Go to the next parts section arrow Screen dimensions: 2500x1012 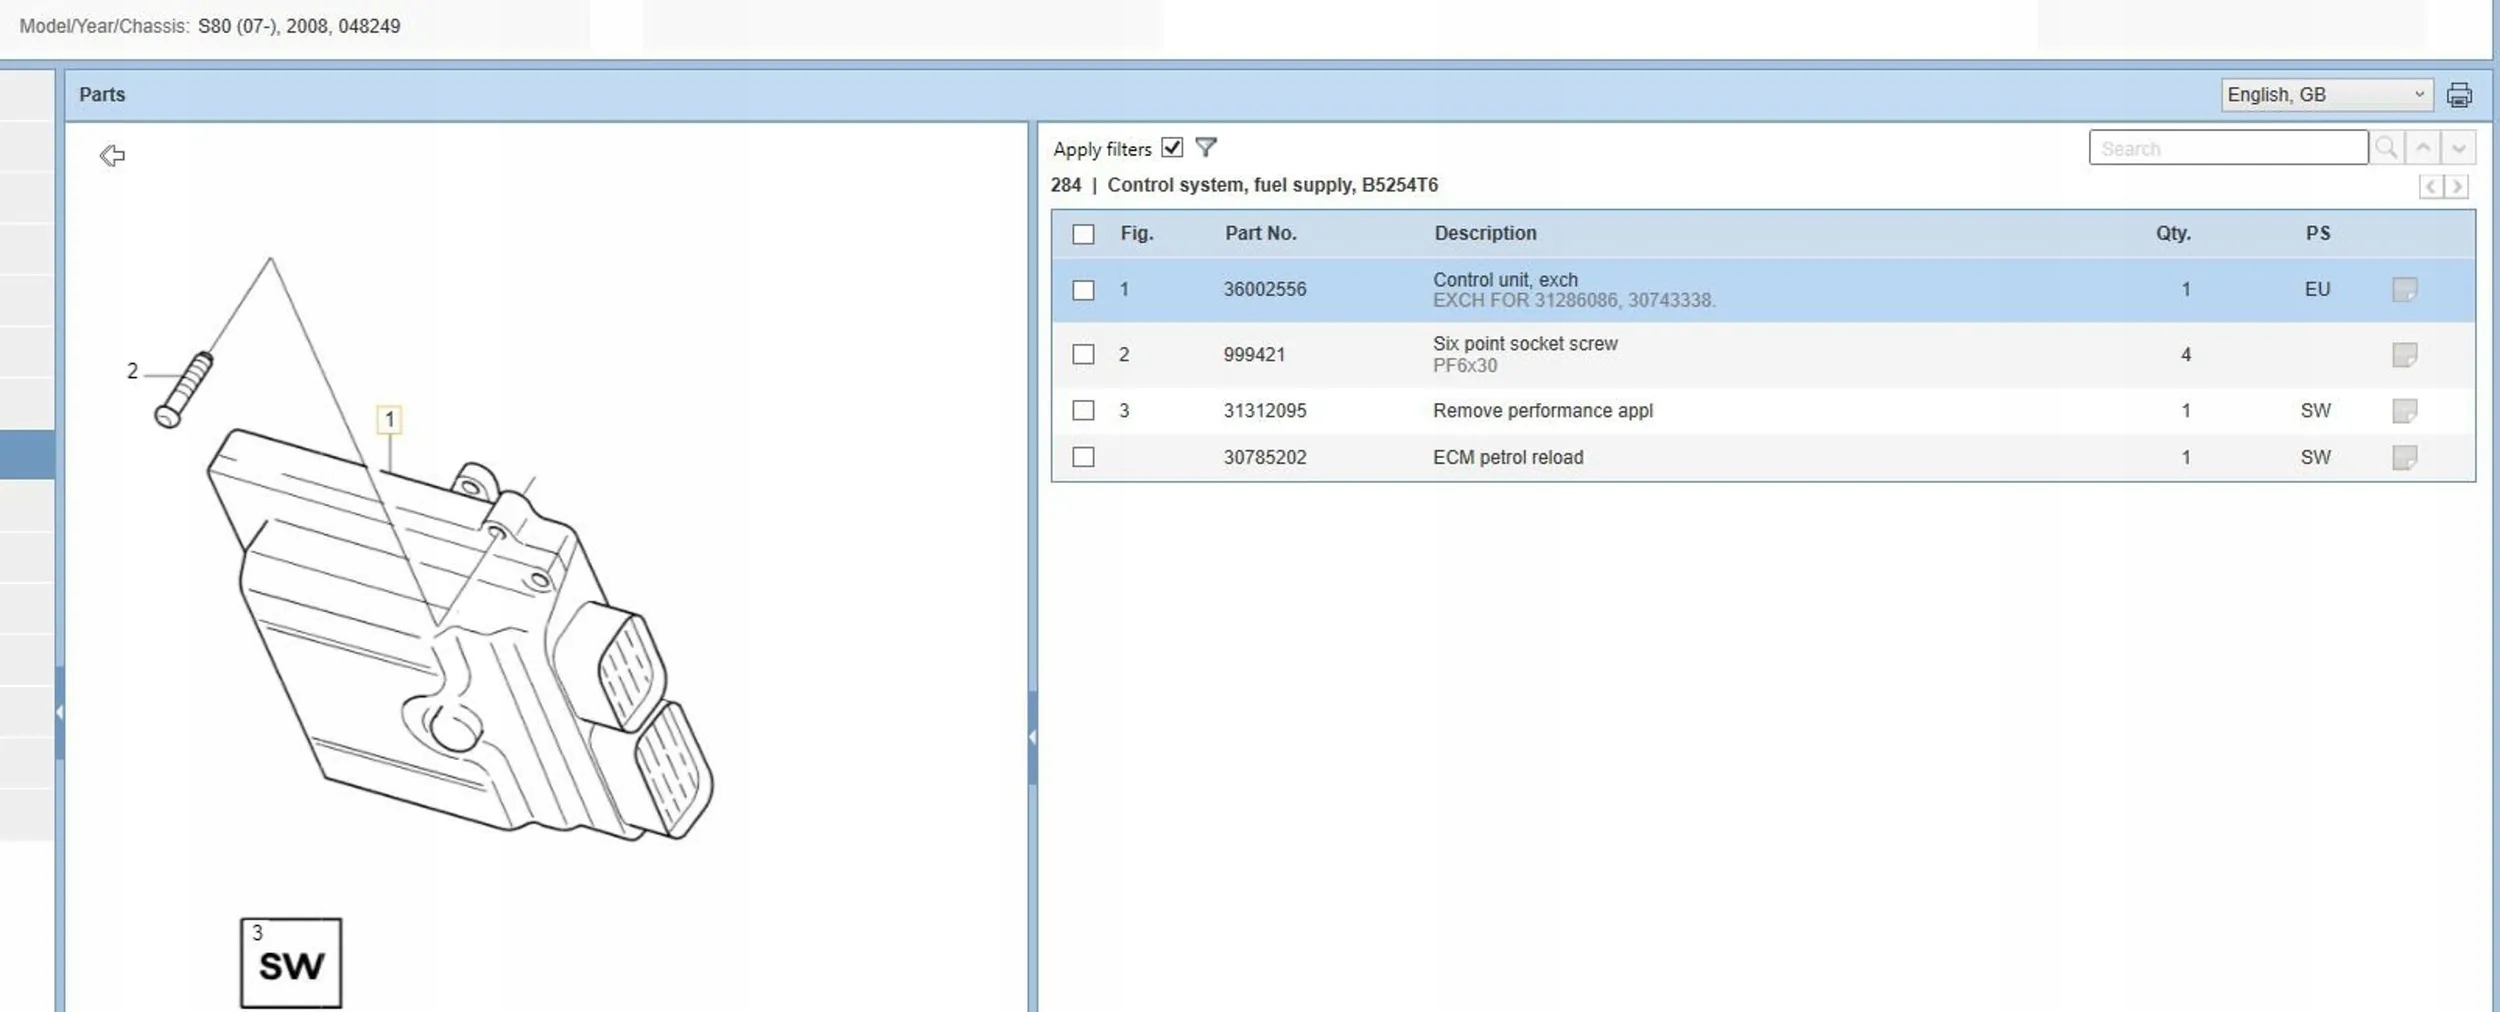click(2457, 187)
